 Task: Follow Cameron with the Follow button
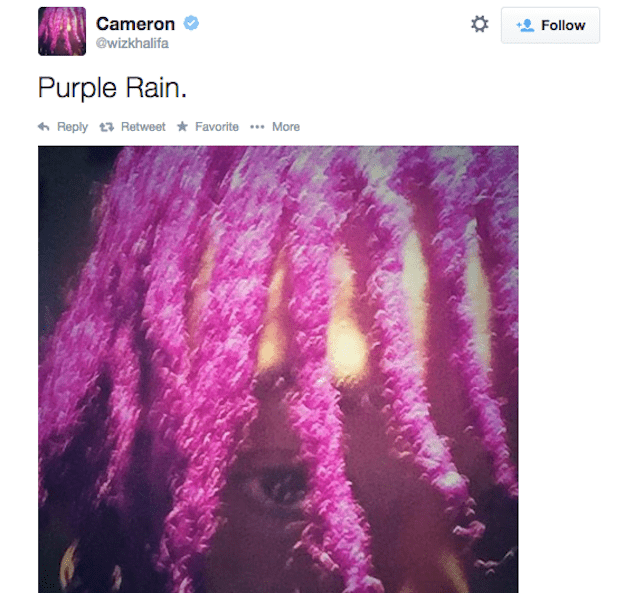550,25
